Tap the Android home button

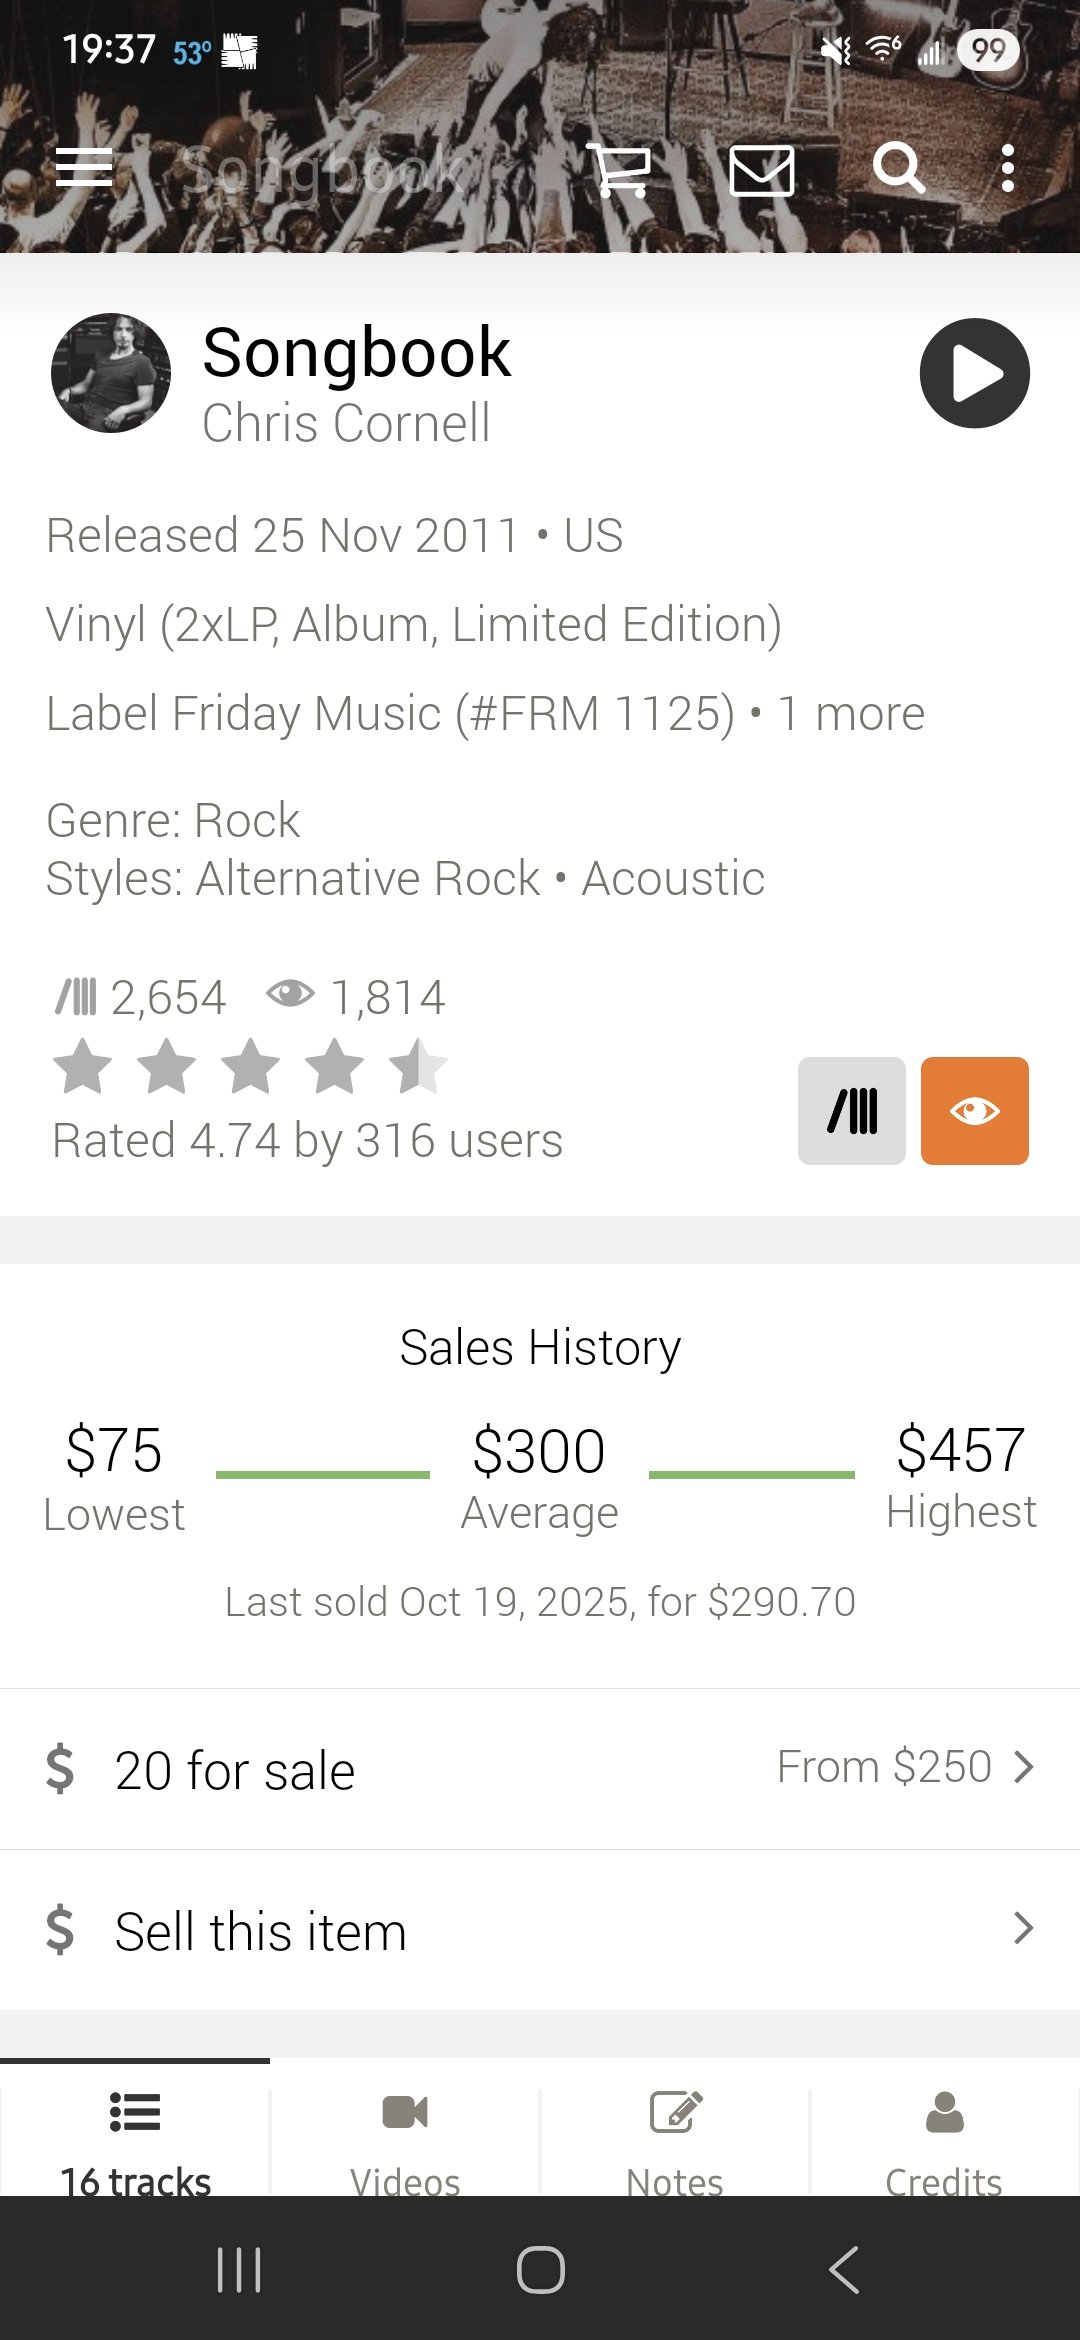540,2269
